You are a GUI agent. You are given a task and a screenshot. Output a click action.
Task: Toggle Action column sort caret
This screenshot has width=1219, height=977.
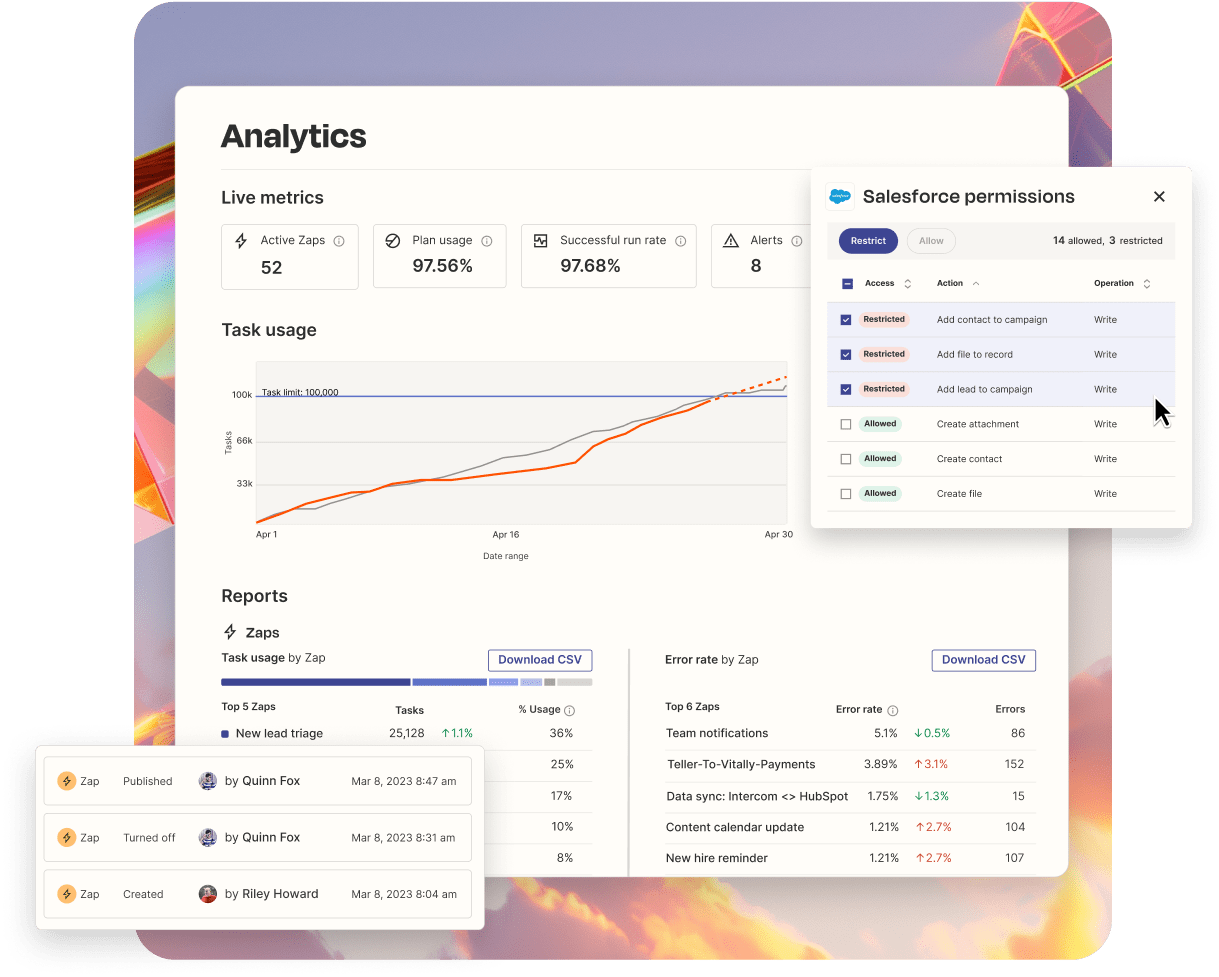click(976, 284)
